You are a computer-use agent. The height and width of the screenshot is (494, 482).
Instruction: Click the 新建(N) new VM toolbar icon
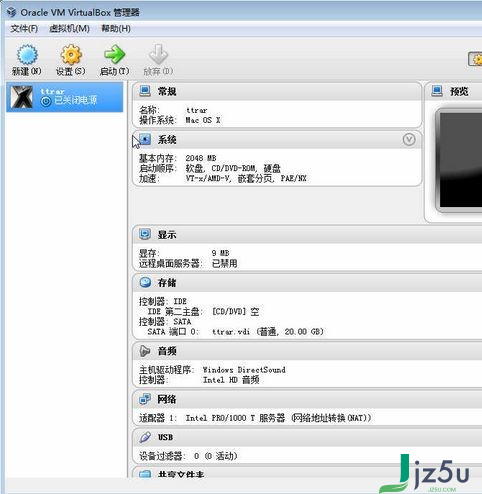(x=27, y=55)
